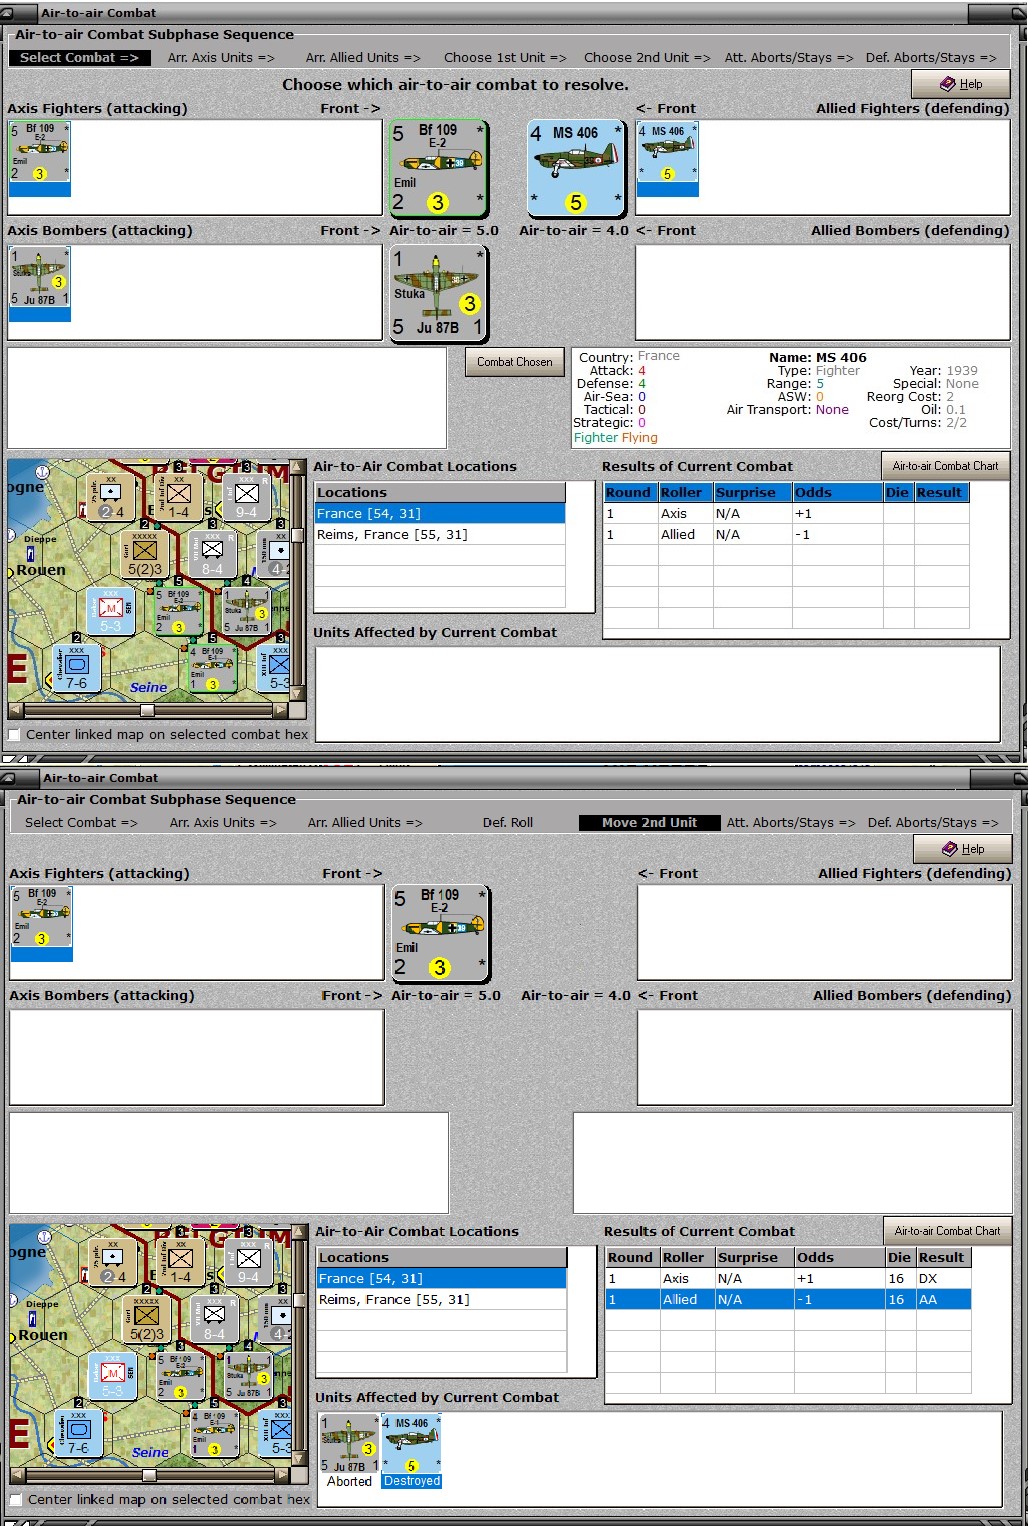Click lower map horizontal scrollbar right arrow
The image size is (1028, 1526).
[x=283, y=1475]
